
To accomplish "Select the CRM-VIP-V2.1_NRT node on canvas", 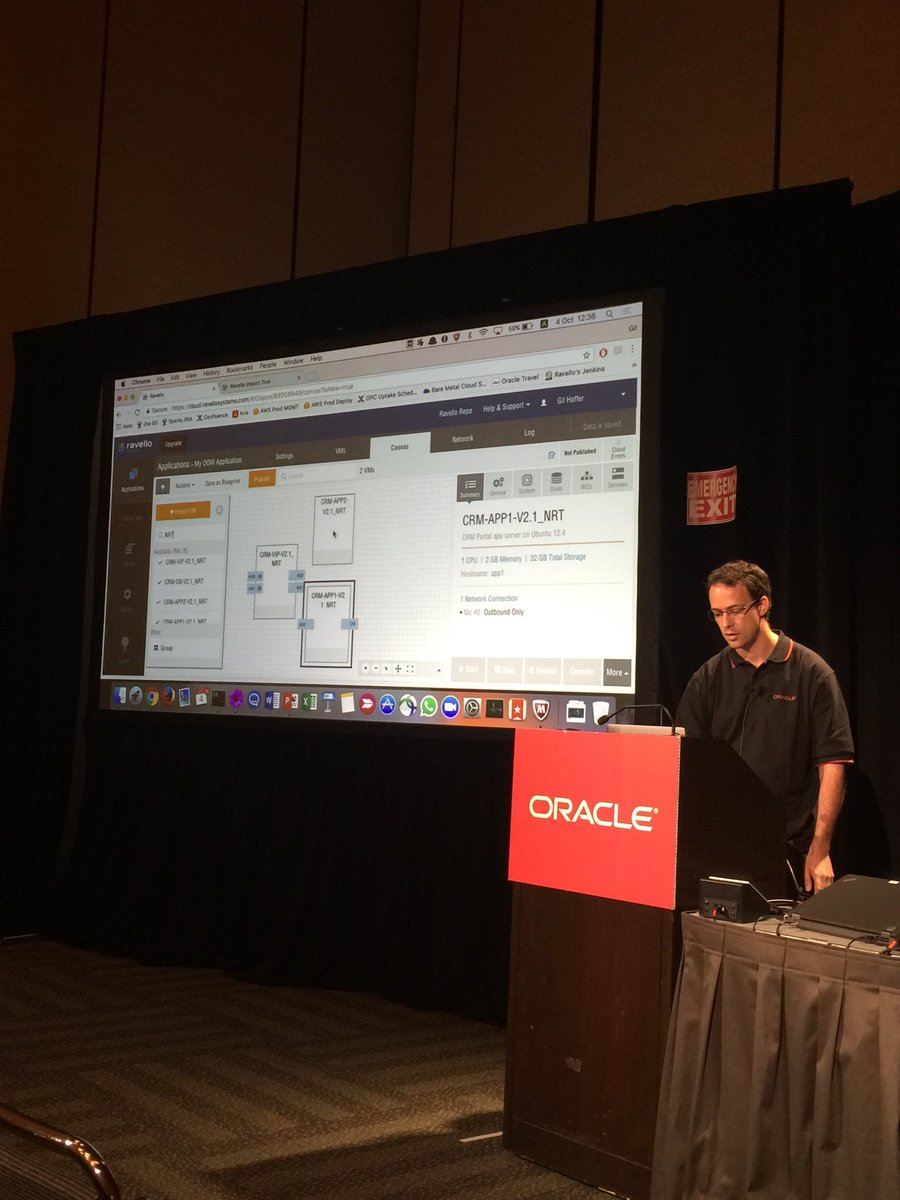I will click(x=275, y=581).
